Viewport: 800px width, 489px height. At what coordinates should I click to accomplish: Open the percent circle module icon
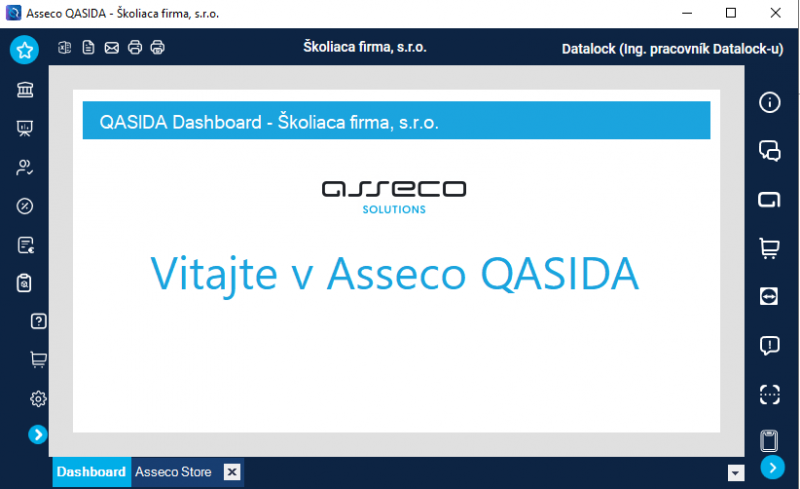[x=24, y=206]
